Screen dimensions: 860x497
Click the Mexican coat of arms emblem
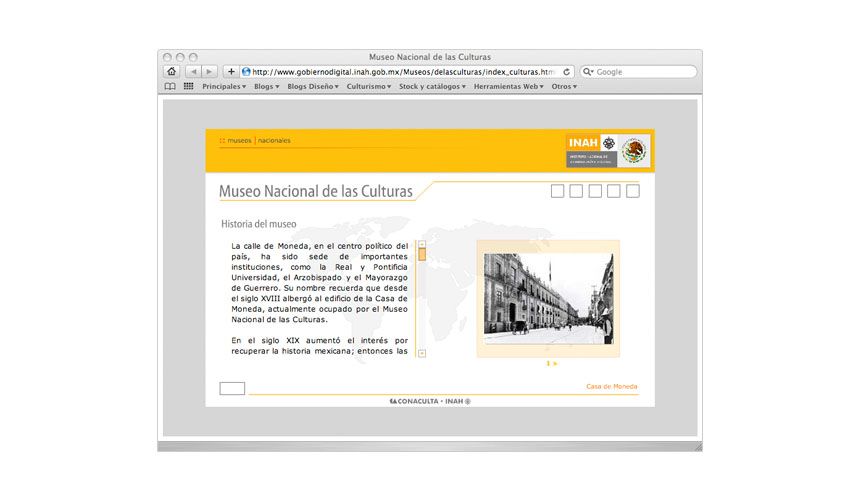635,151
